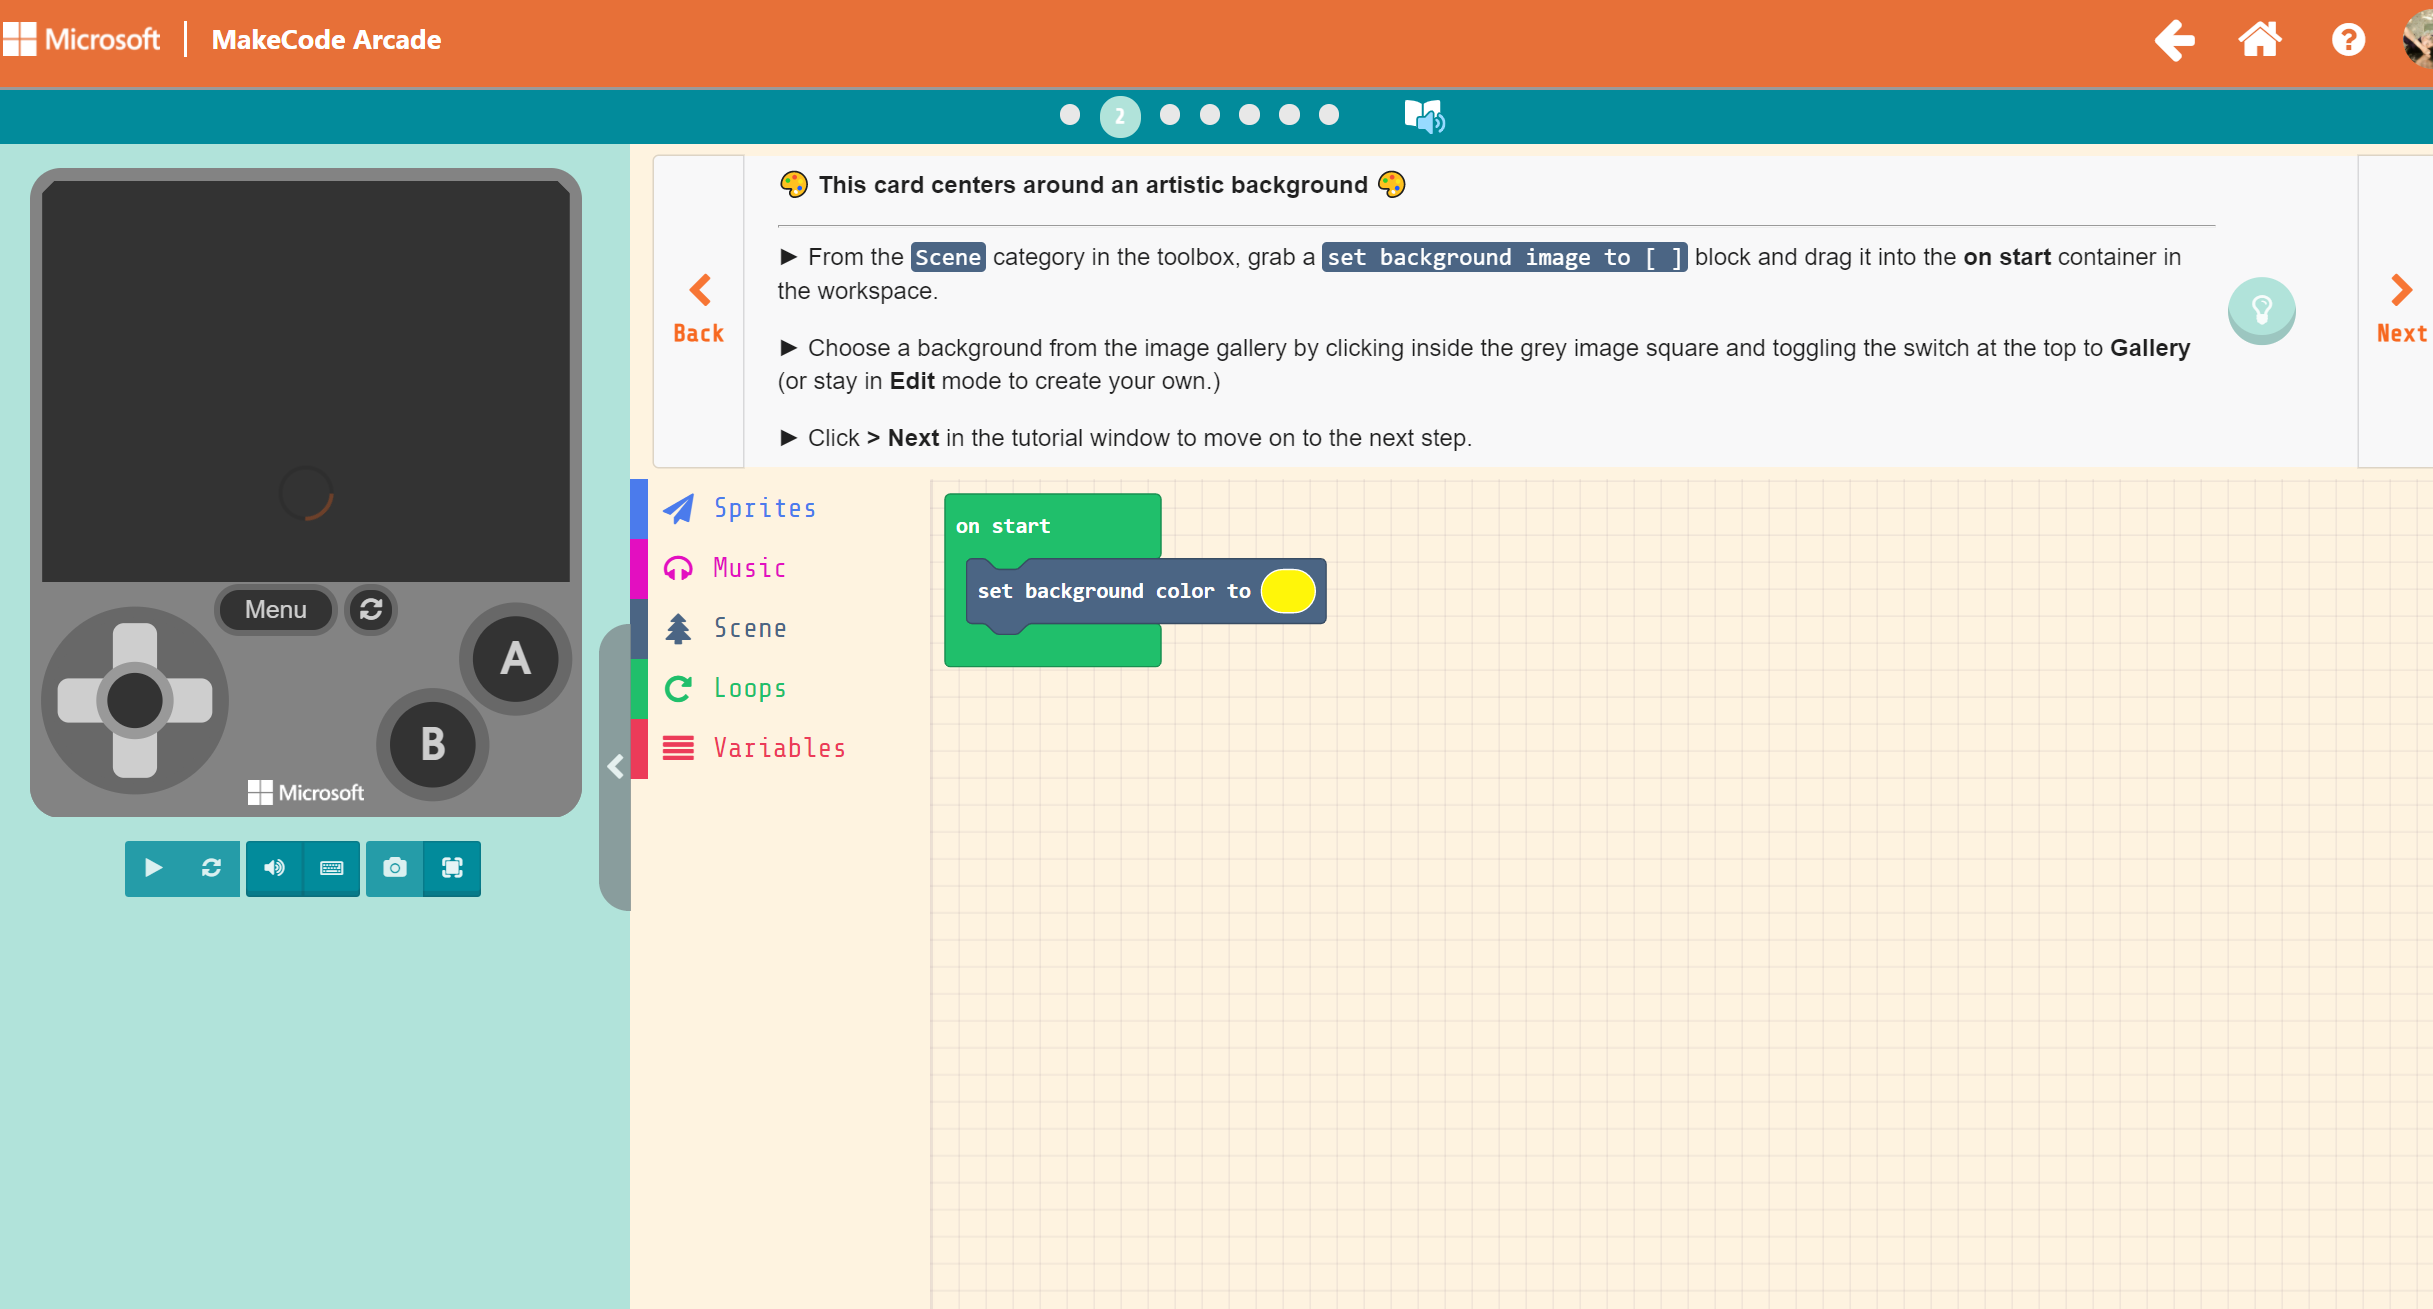Return to the MakeCode Arcade home screen
The height and width of the screenshot is (1309, 2433).
(x=2260, y=39)
